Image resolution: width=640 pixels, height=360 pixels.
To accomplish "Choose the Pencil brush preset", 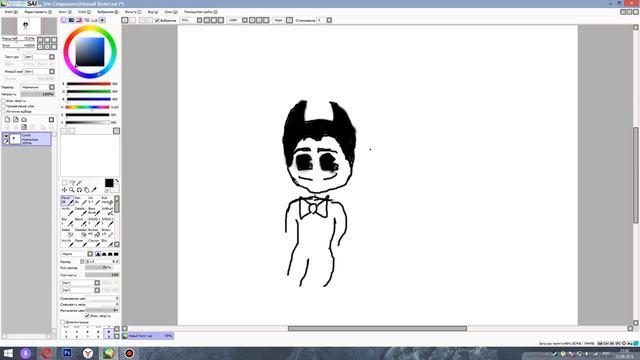I will coord(67,200).
